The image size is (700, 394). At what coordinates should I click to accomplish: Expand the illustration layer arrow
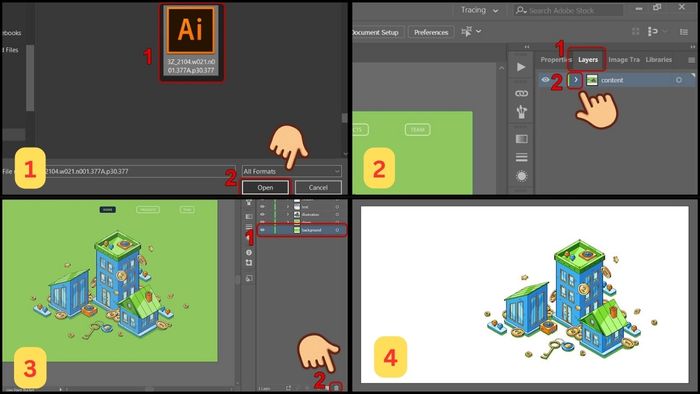point(288,215)
